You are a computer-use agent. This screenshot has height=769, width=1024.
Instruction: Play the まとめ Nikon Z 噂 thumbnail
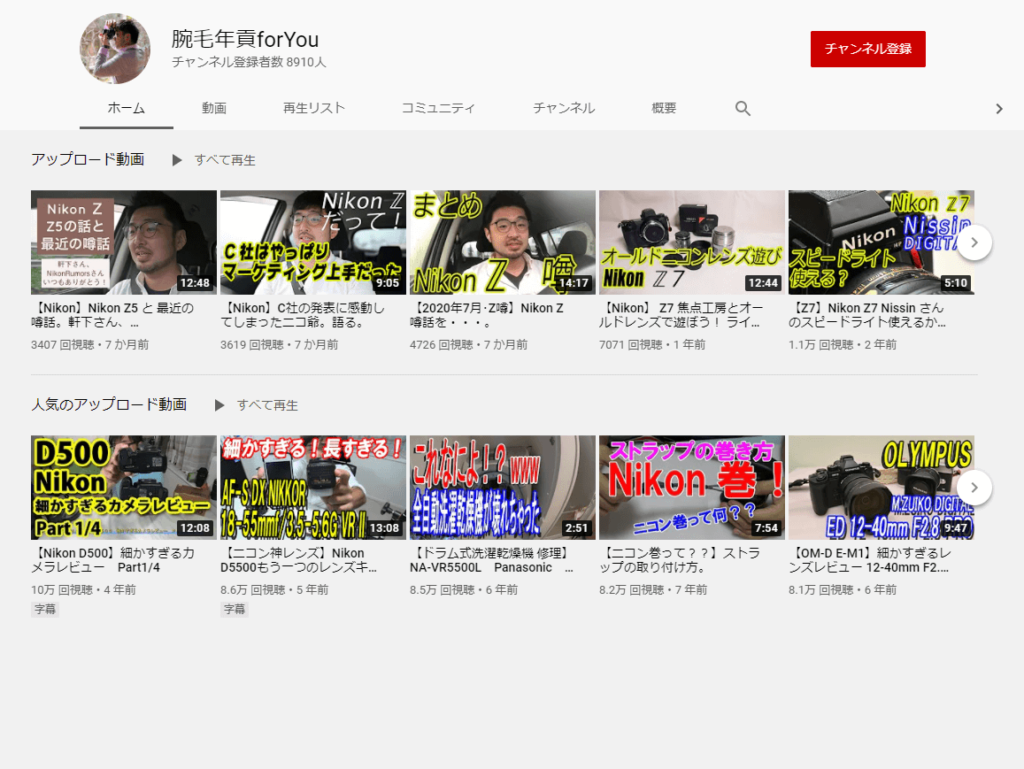[502, 242]
